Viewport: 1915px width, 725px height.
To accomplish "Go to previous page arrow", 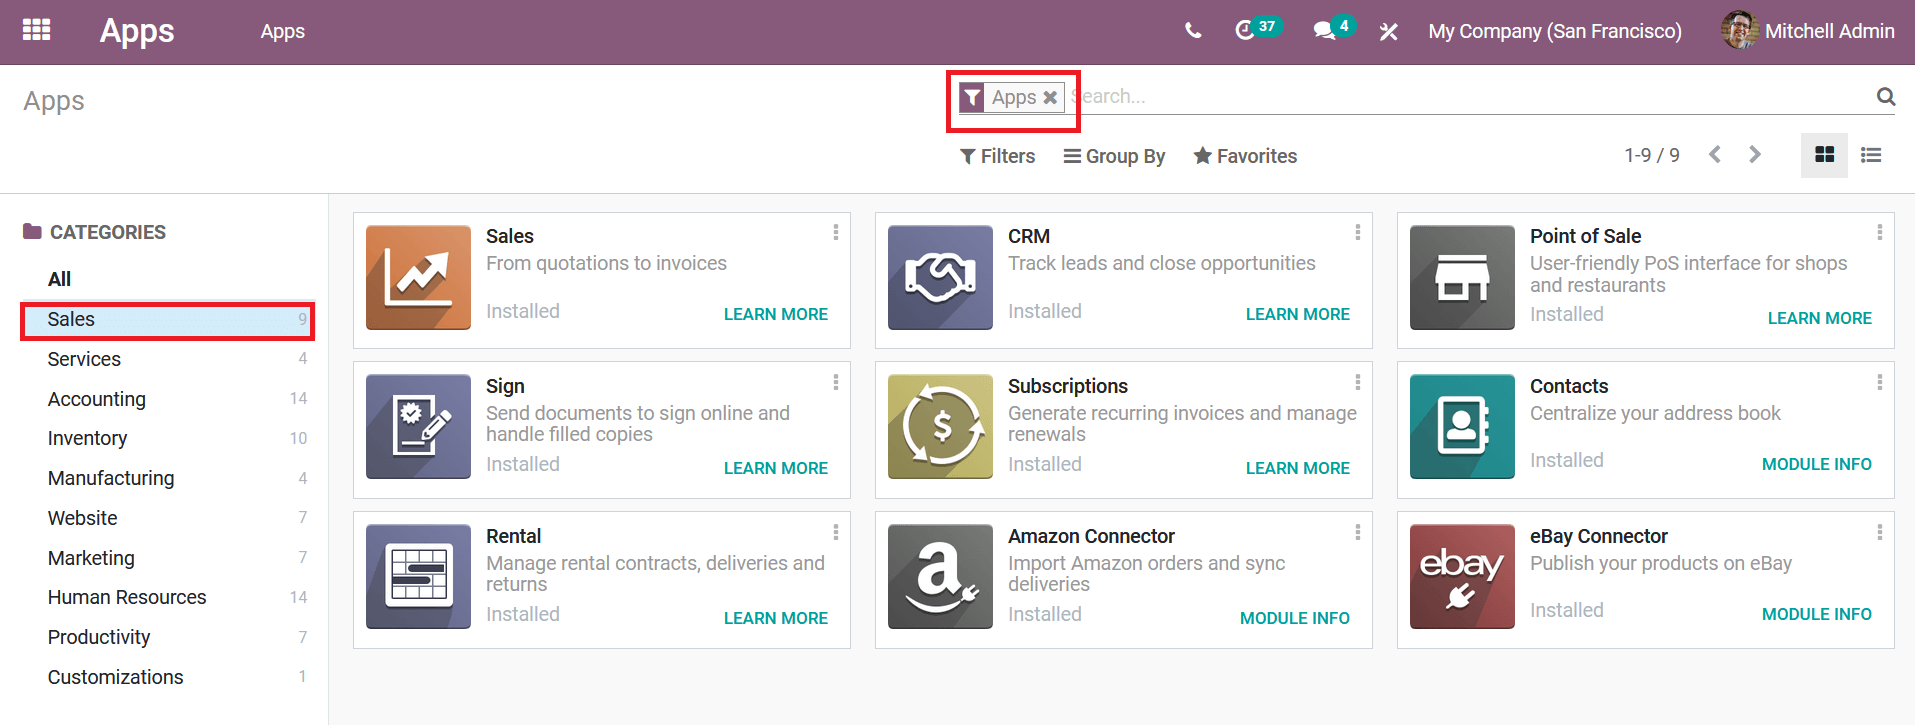I will pyautogui.click(x=1715, y=154).
